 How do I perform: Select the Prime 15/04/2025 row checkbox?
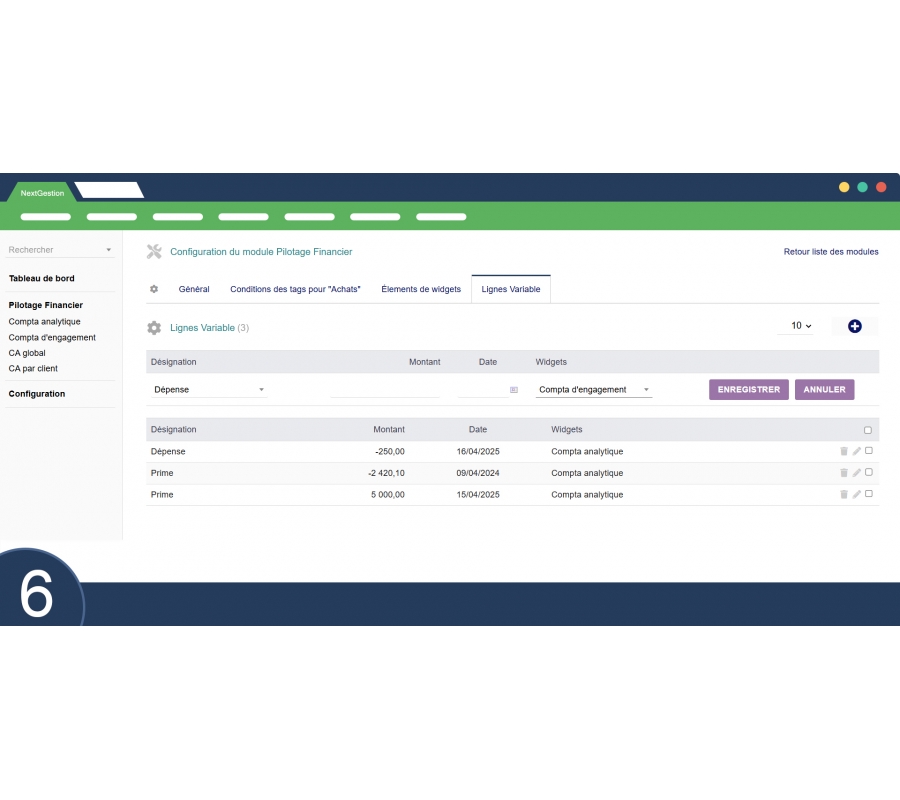coord(868,494)
